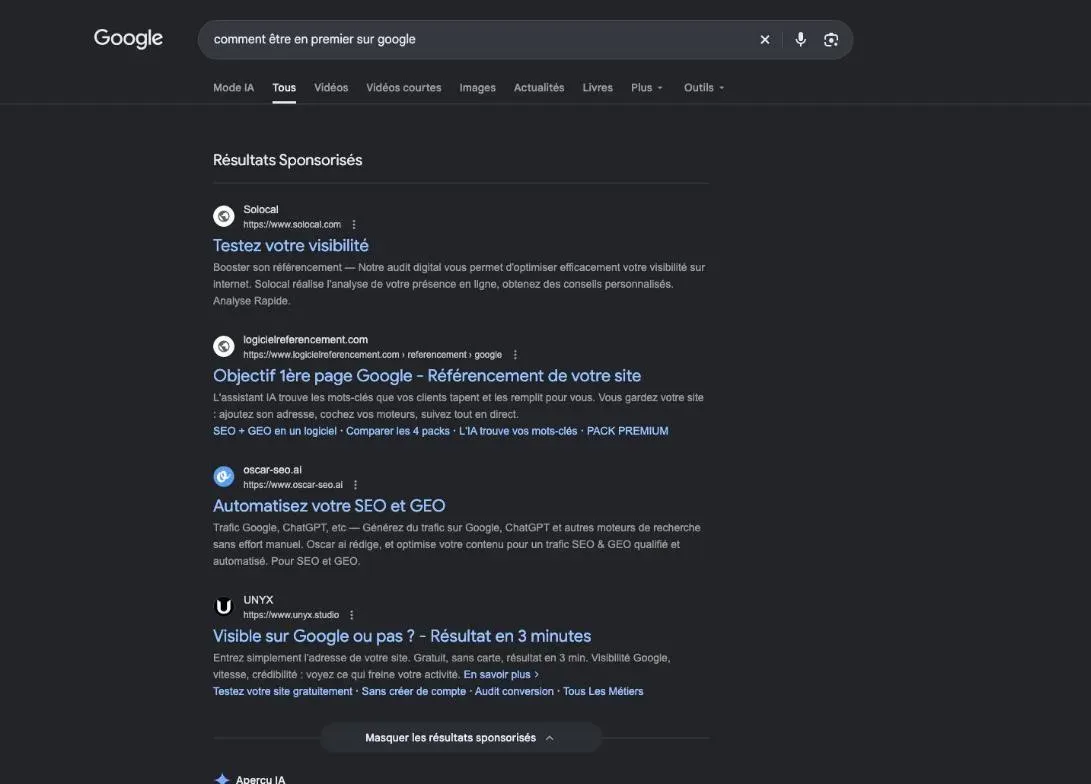Open the three-dot menu next to oscar-seo.ai URL
Screen dimensions: 1091x784
[356, 485]
